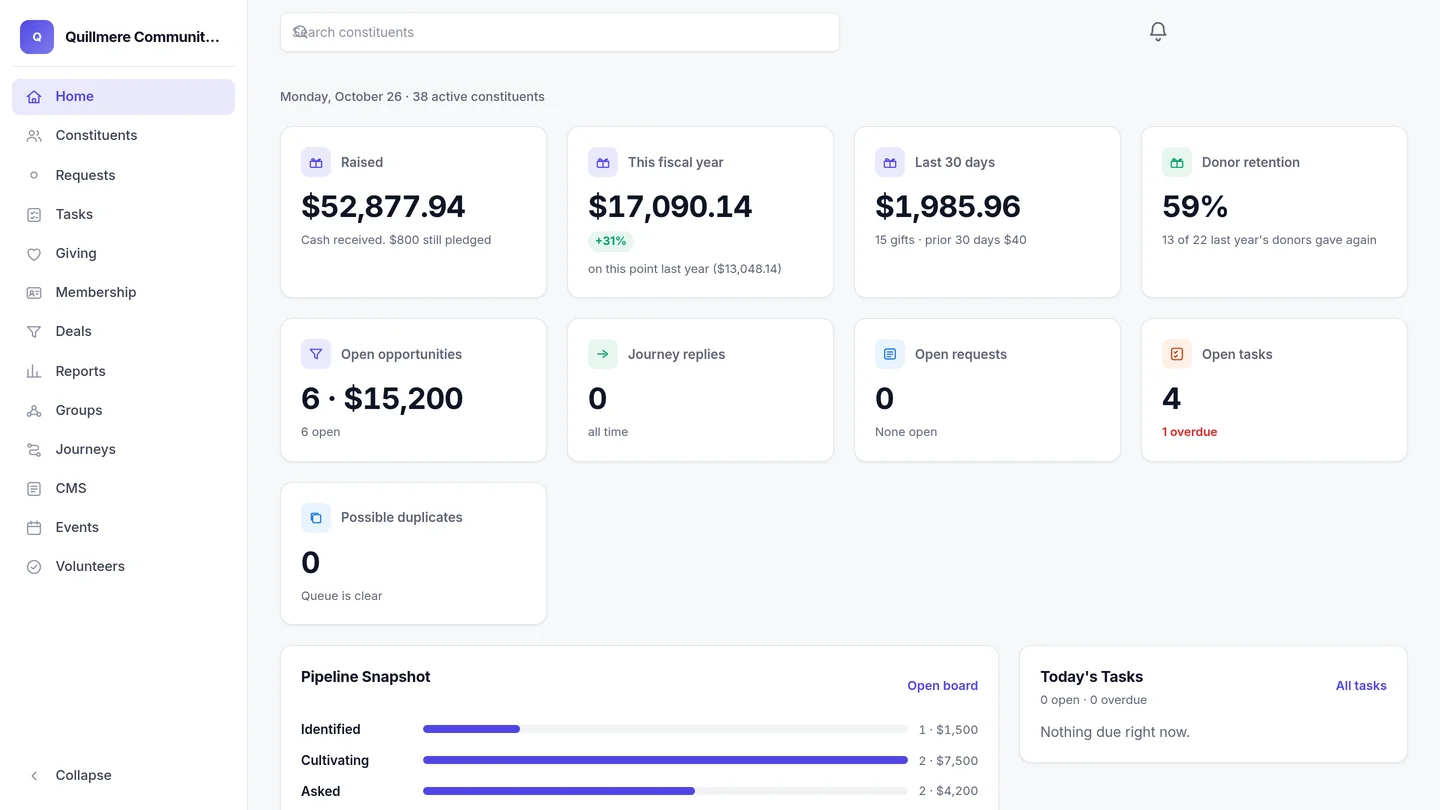Viewport: 1440px width, 810px height.
Task: Click the Possible duplicates copy icon
Action: pyautogui.click(x=316, y=517)
